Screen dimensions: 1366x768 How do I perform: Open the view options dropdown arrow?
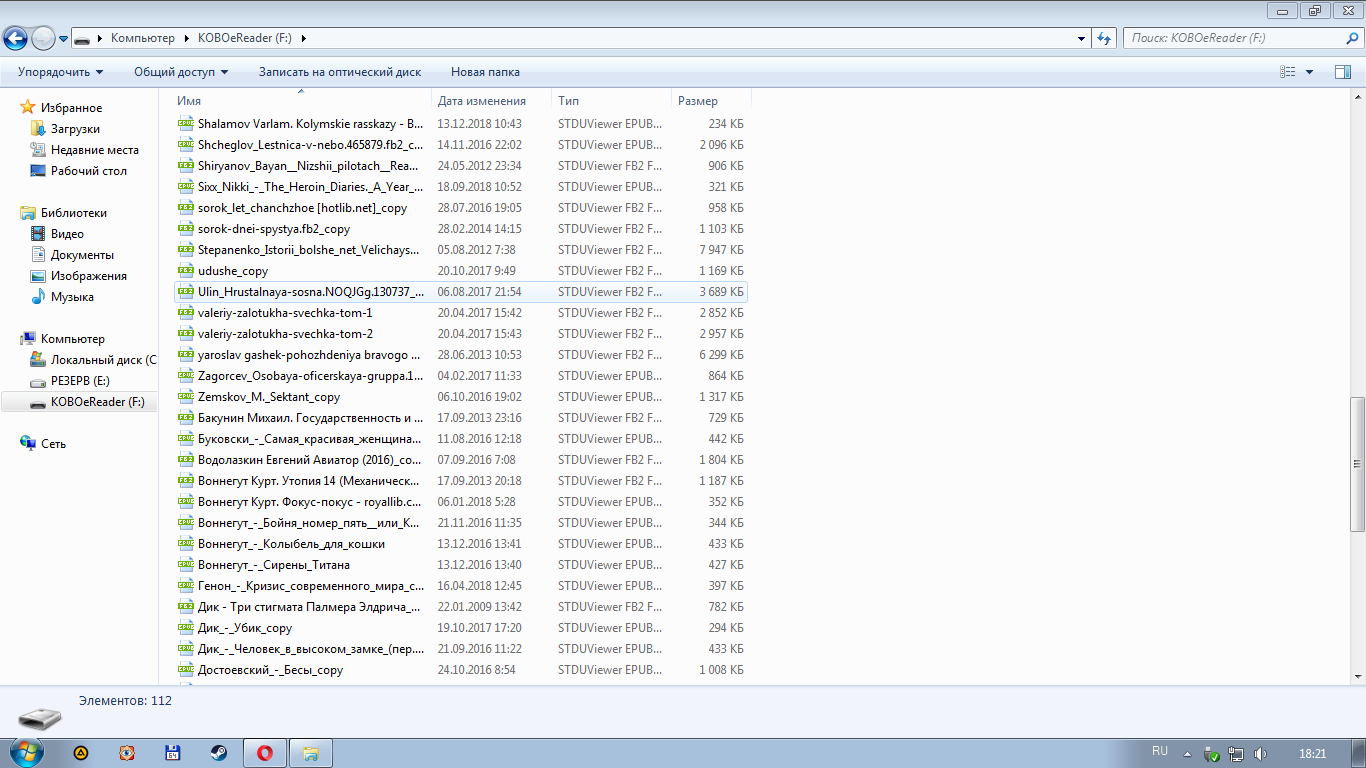[1309, 72]
